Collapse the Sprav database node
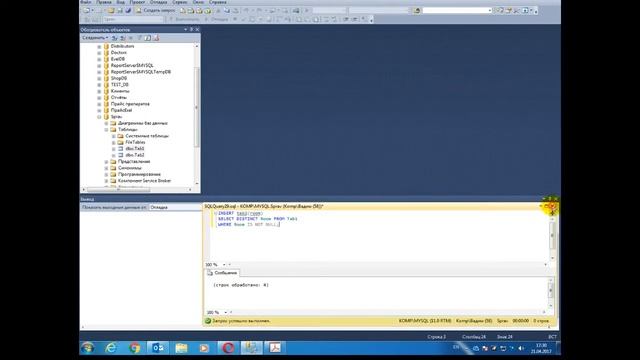This screenshot has width=640, height=360. [x=99, y=117]
